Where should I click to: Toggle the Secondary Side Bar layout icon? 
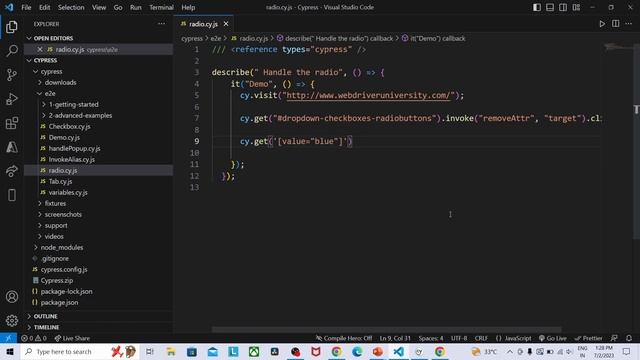563,7
